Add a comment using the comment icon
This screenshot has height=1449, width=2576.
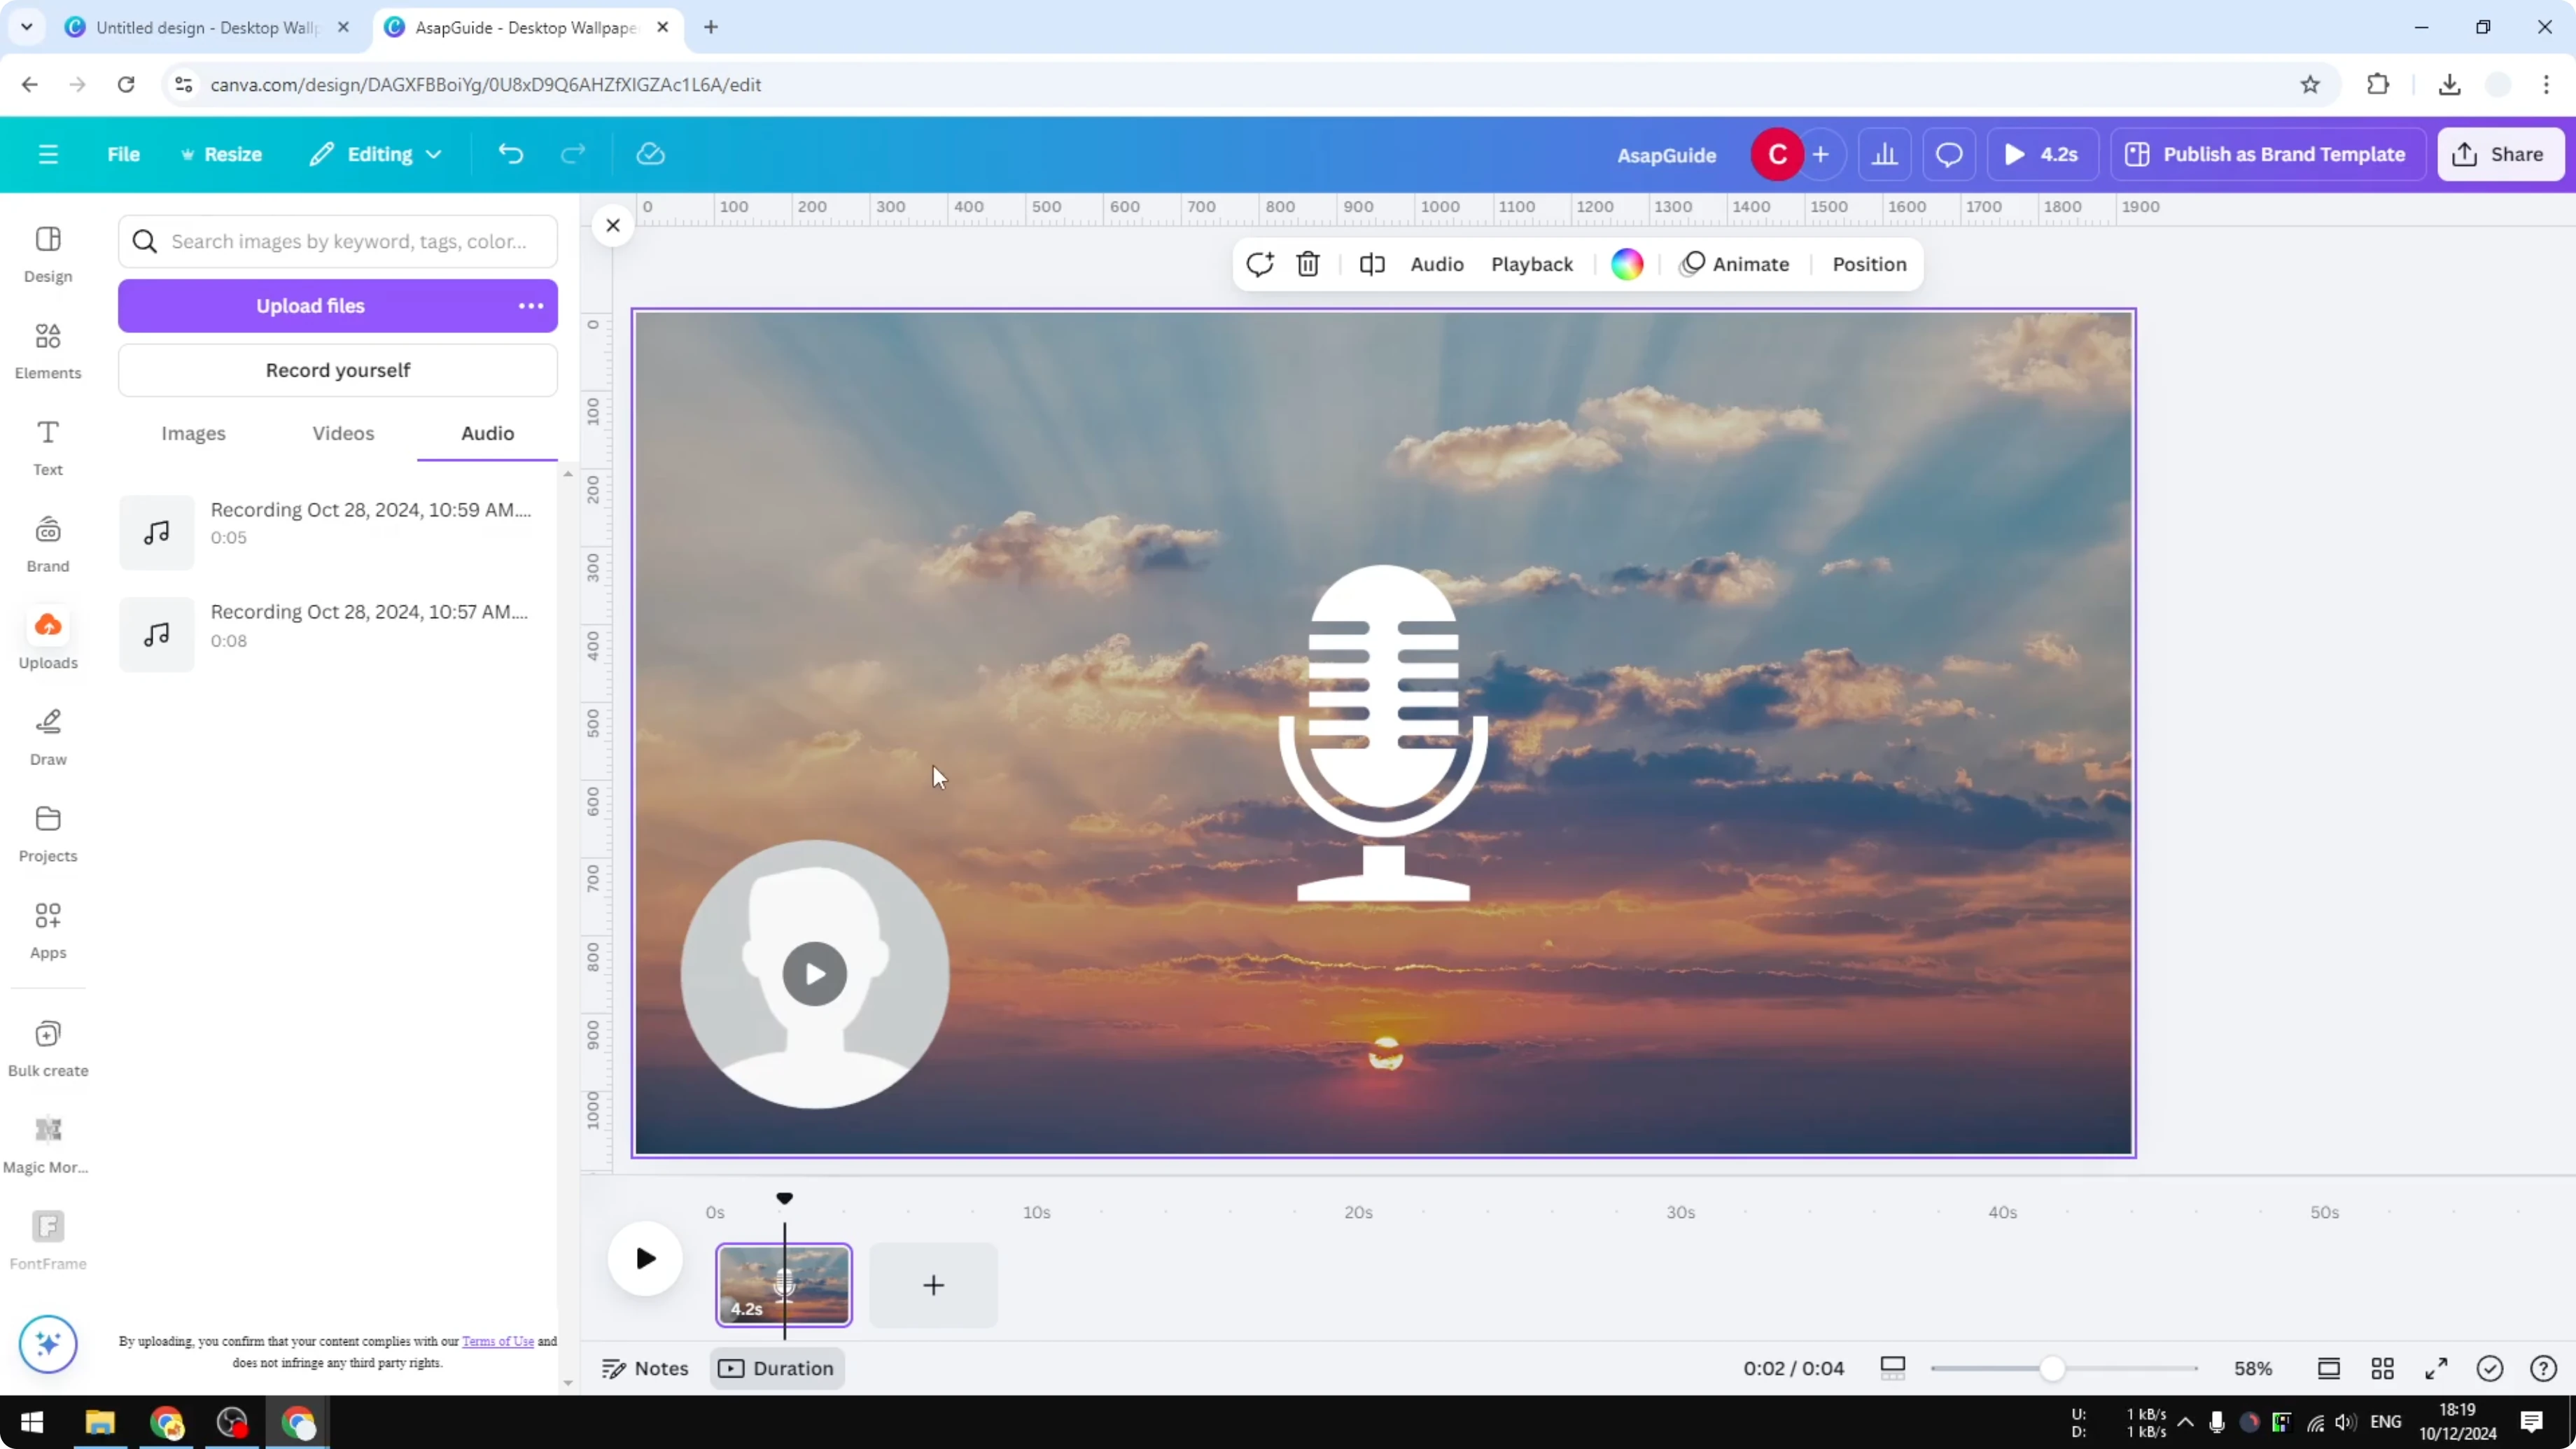(1259, 264)
